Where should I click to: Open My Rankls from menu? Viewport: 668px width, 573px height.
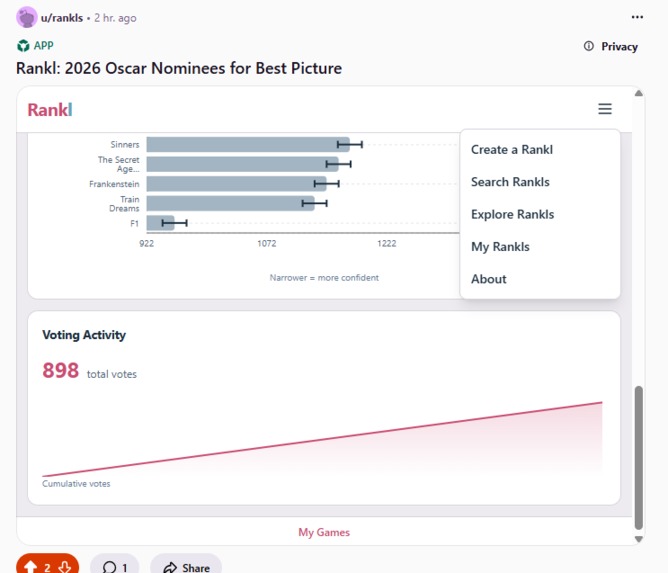500,247
